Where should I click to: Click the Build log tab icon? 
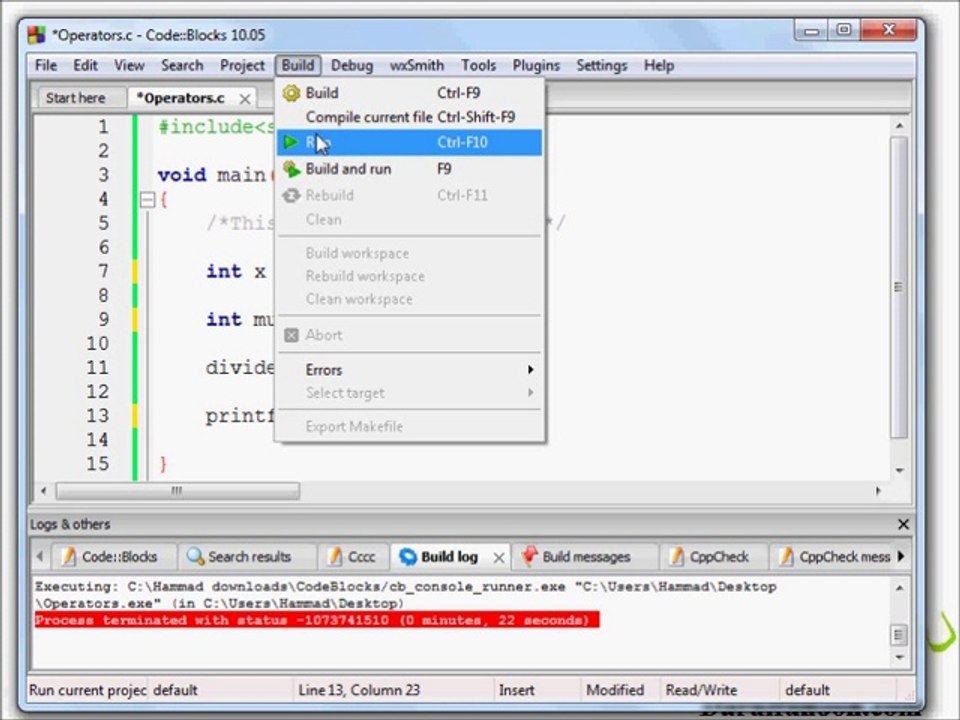pyautogui.click(x=408, y=557)
